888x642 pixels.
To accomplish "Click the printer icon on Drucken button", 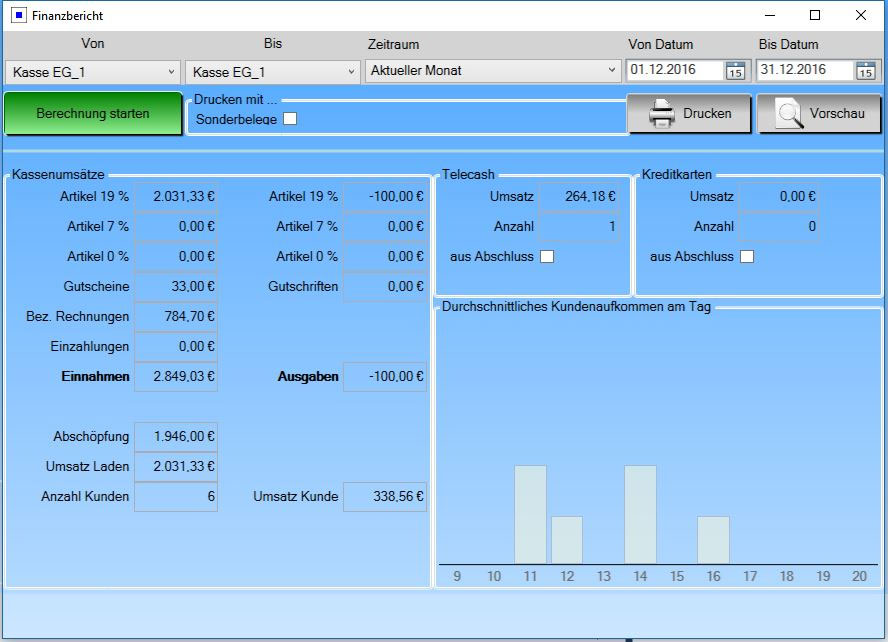I will 662,114.
